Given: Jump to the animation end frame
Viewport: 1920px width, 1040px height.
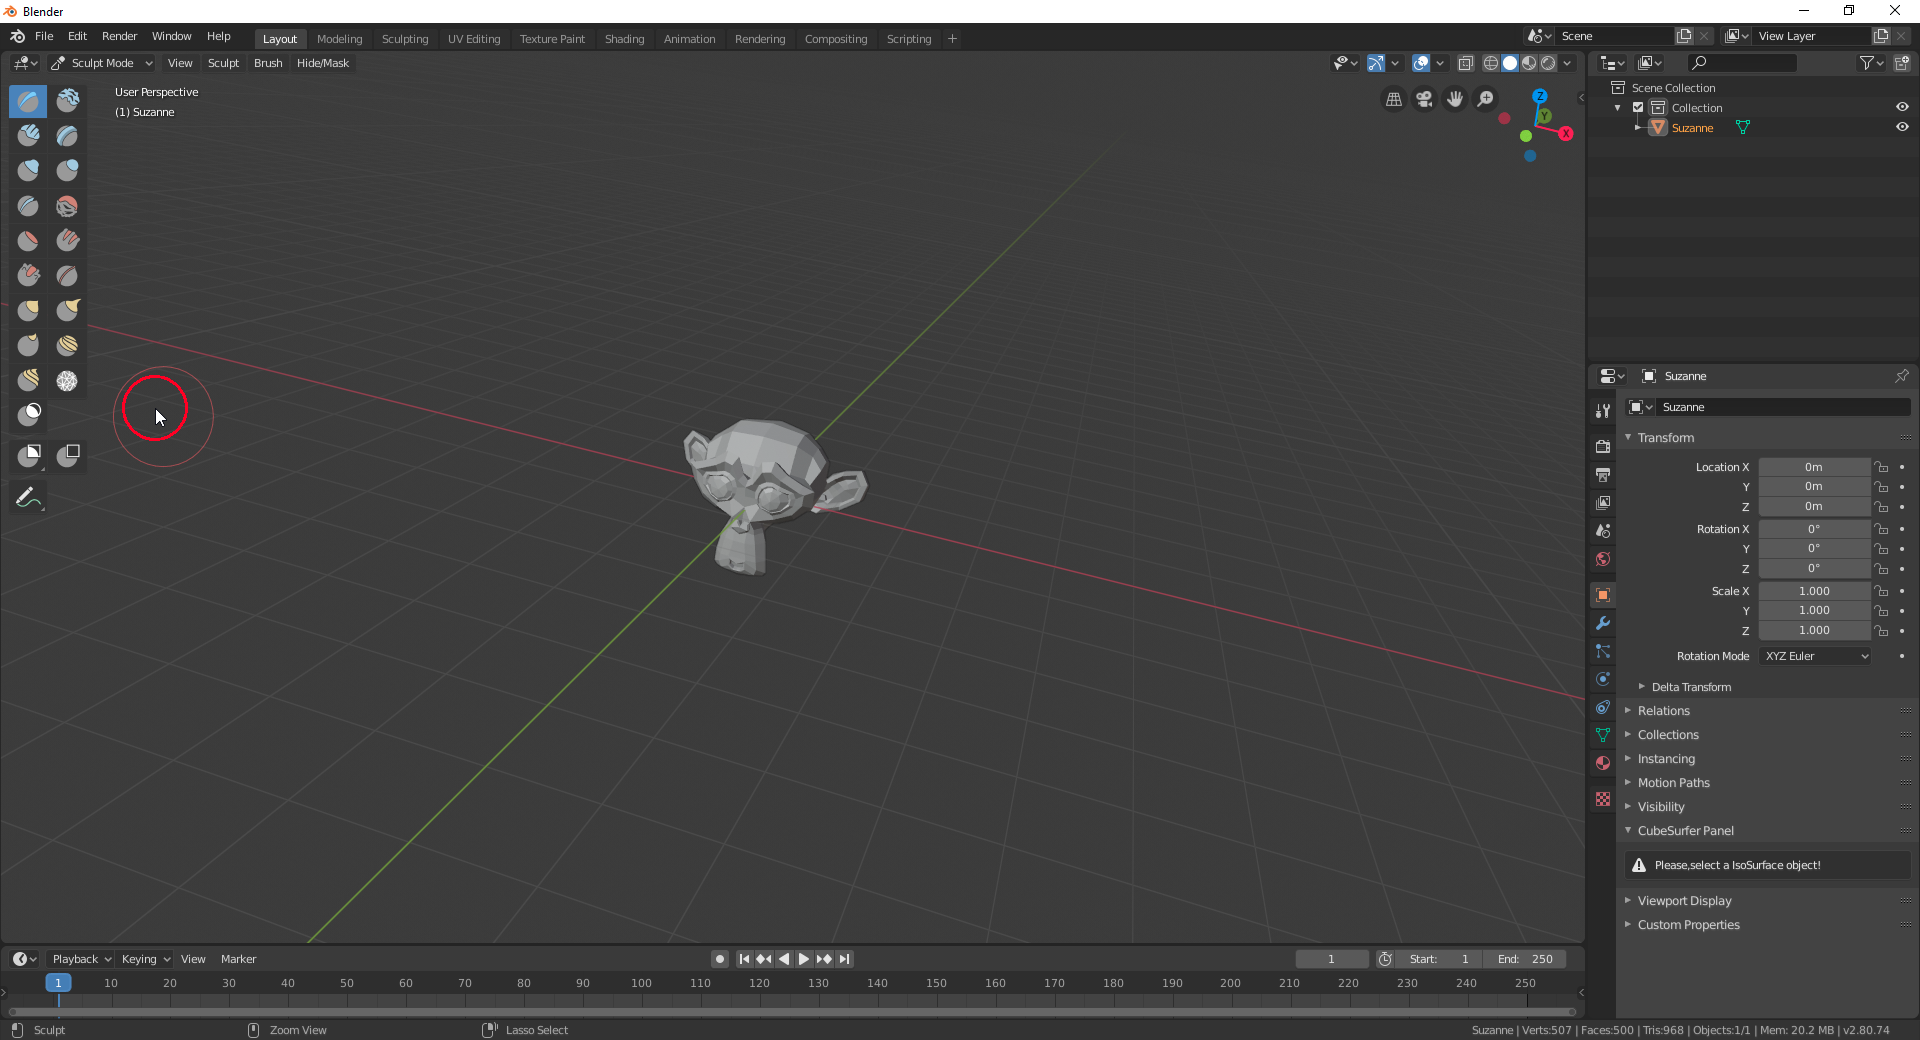Looking at the screenshot, I should pos(845,959).
